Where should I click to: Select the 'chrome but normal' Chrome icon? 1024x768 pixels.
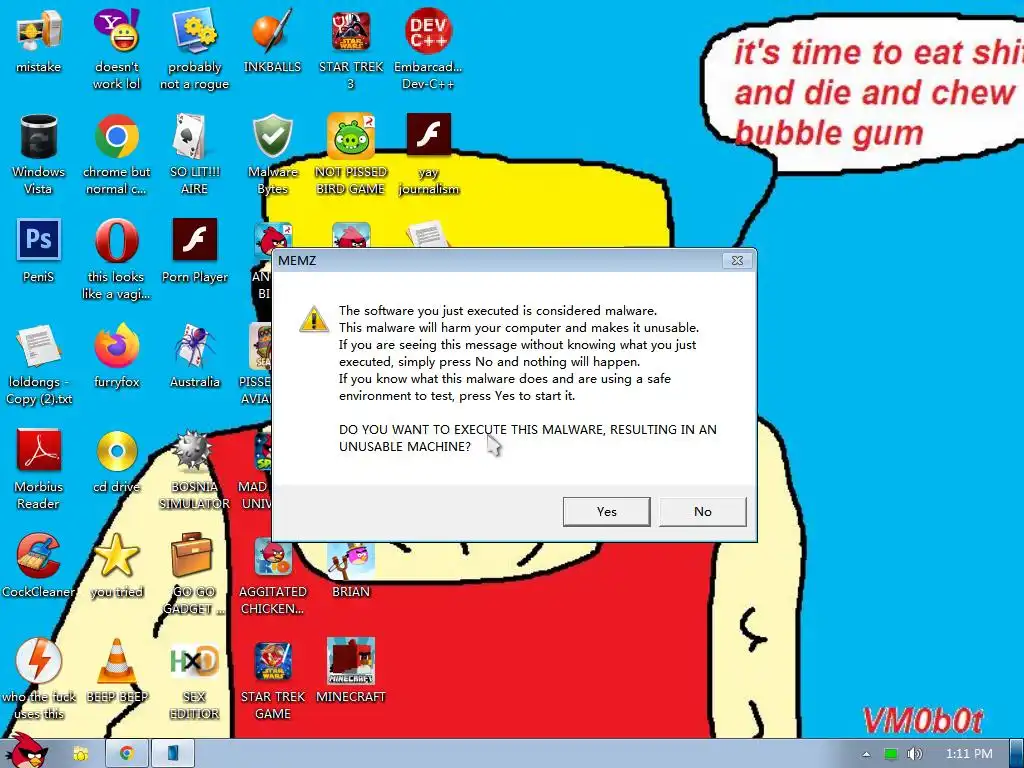(116, 154)
